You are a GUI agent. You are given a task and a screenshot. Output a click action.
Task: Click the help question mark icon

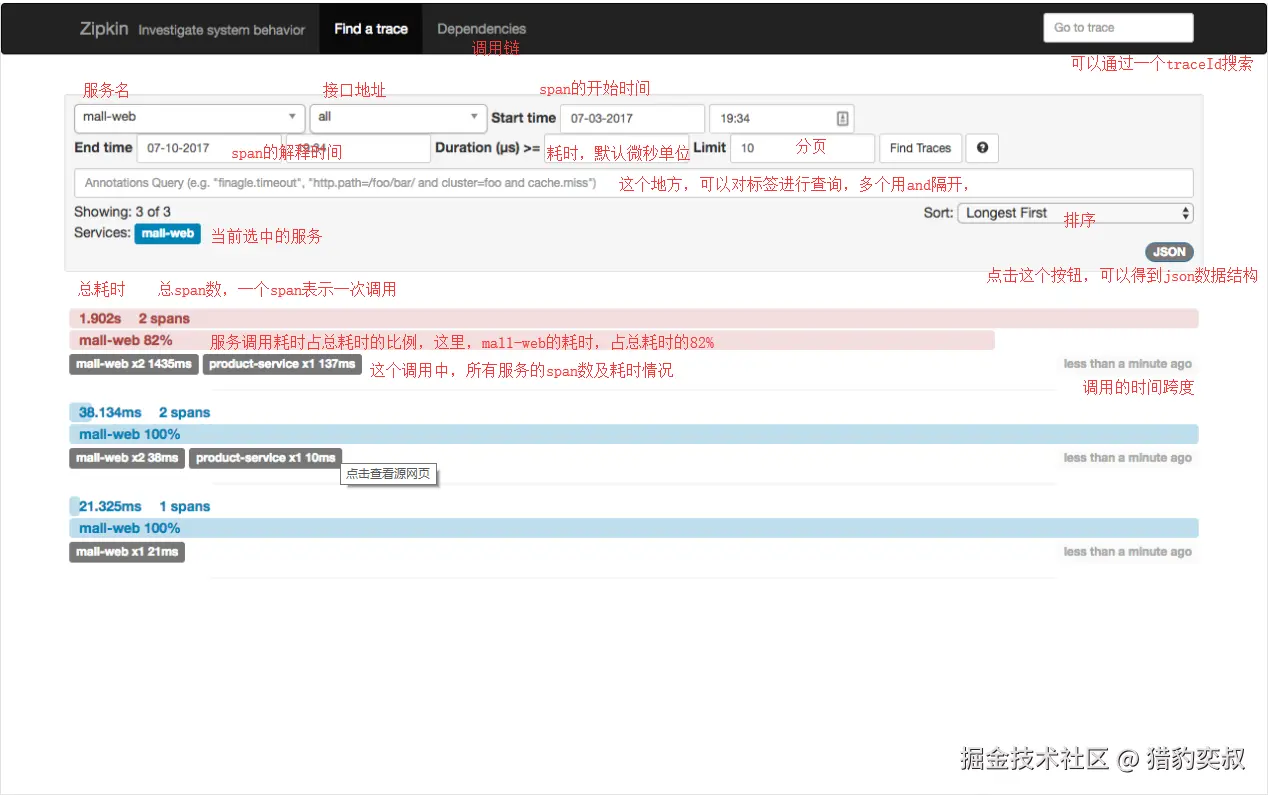click(982, 148)
